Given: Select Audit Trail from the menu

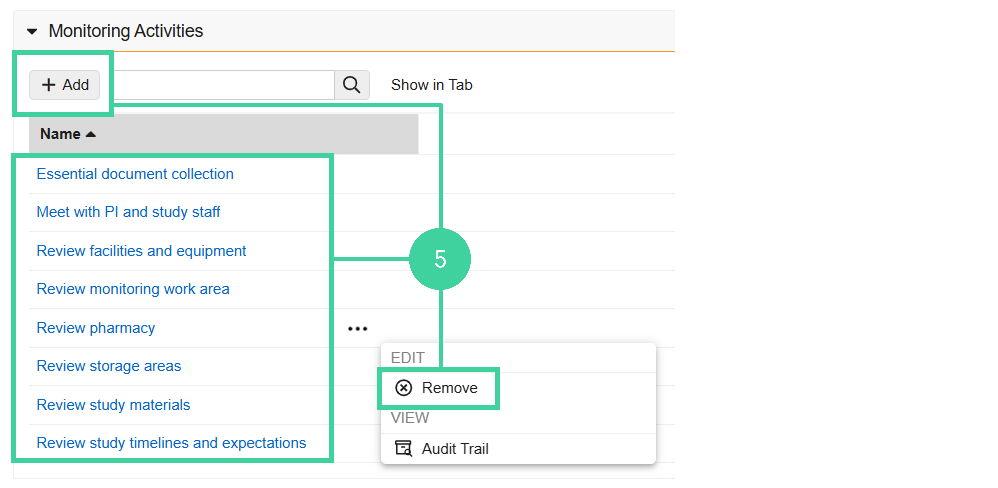Looking at the screenshot, I should click(442, 449).
